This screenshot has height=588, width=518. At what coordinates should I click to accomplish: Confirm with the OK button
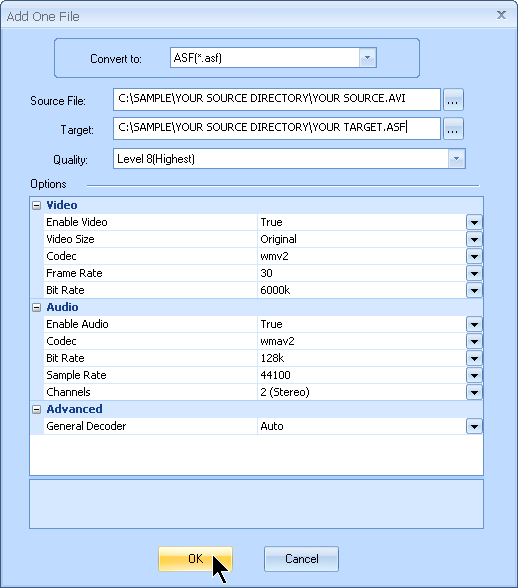click(x=195, y=559)
